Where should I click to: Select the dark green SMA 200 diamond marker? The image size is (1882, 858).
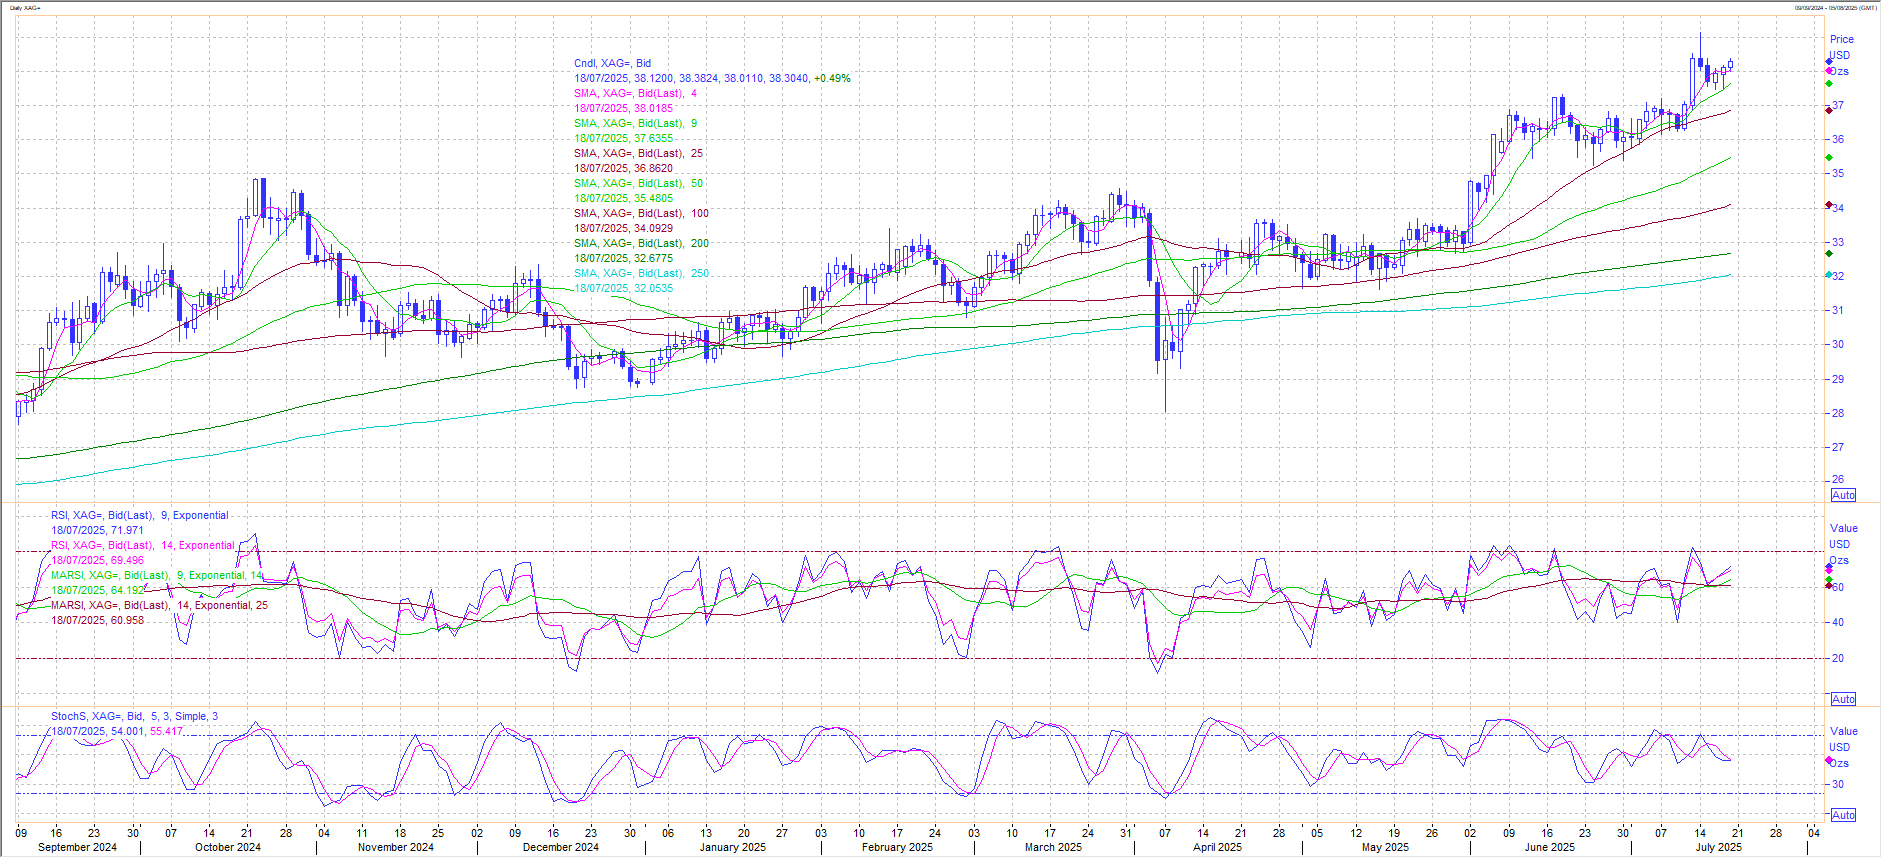click(x=1829, y=253)
